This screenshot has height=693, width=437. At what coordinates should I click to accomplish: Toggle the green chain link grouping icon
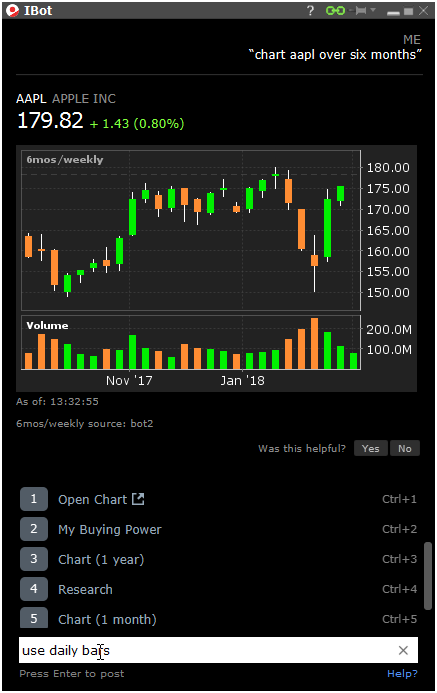point(335,11)
